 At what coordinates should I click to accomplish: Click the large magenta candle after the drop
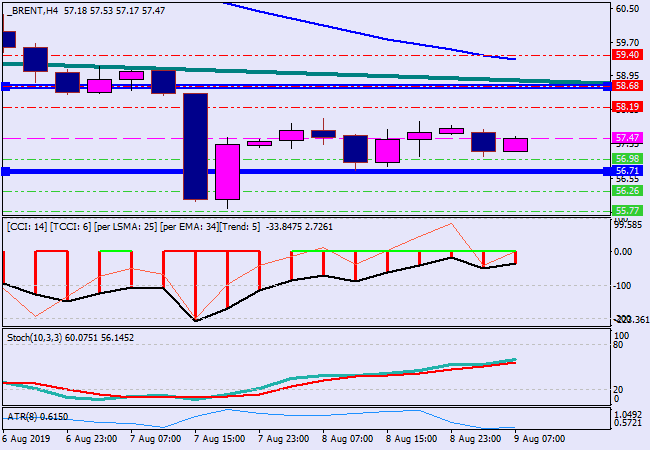click(227, 172)
